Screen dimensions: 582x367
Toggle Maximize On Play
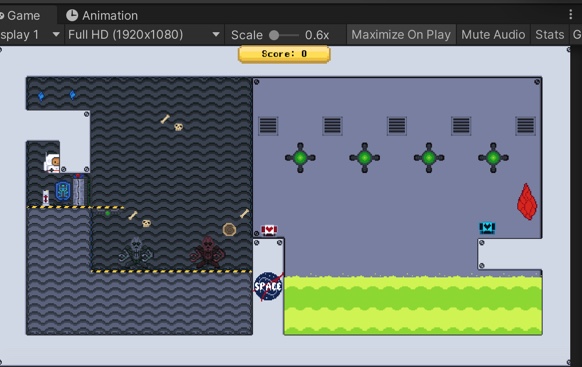pos(401,35)
